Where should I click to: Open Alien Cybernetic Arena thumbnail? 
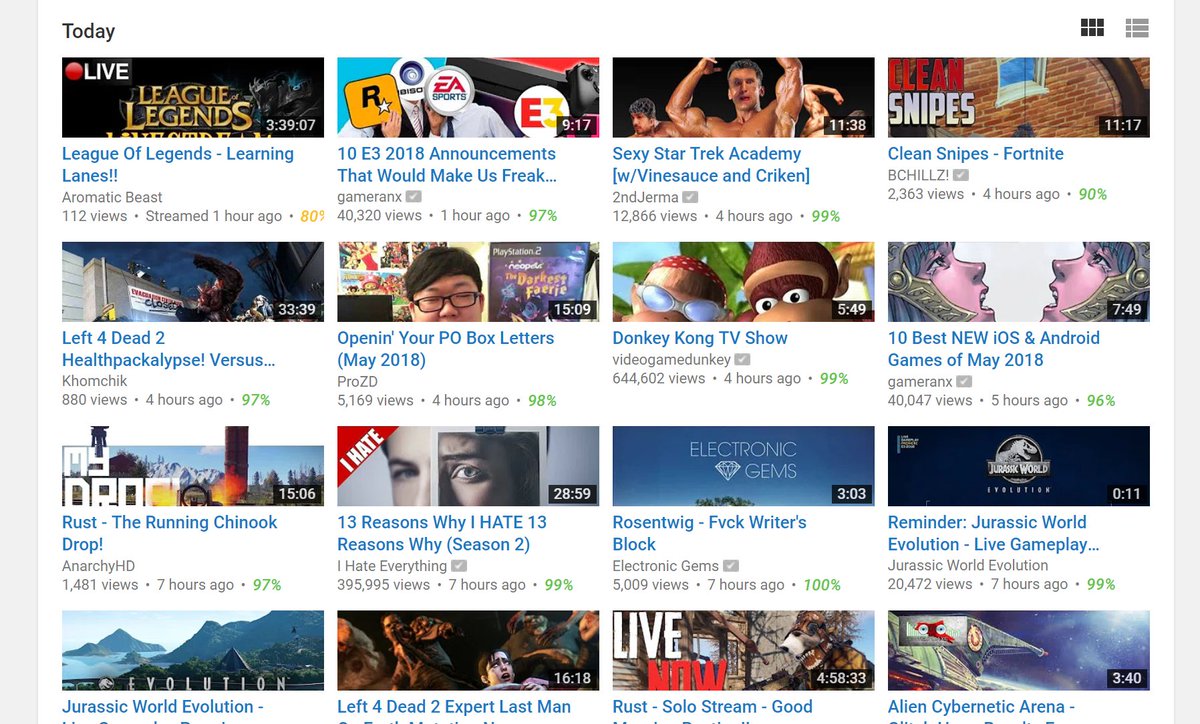(1019, 651)
